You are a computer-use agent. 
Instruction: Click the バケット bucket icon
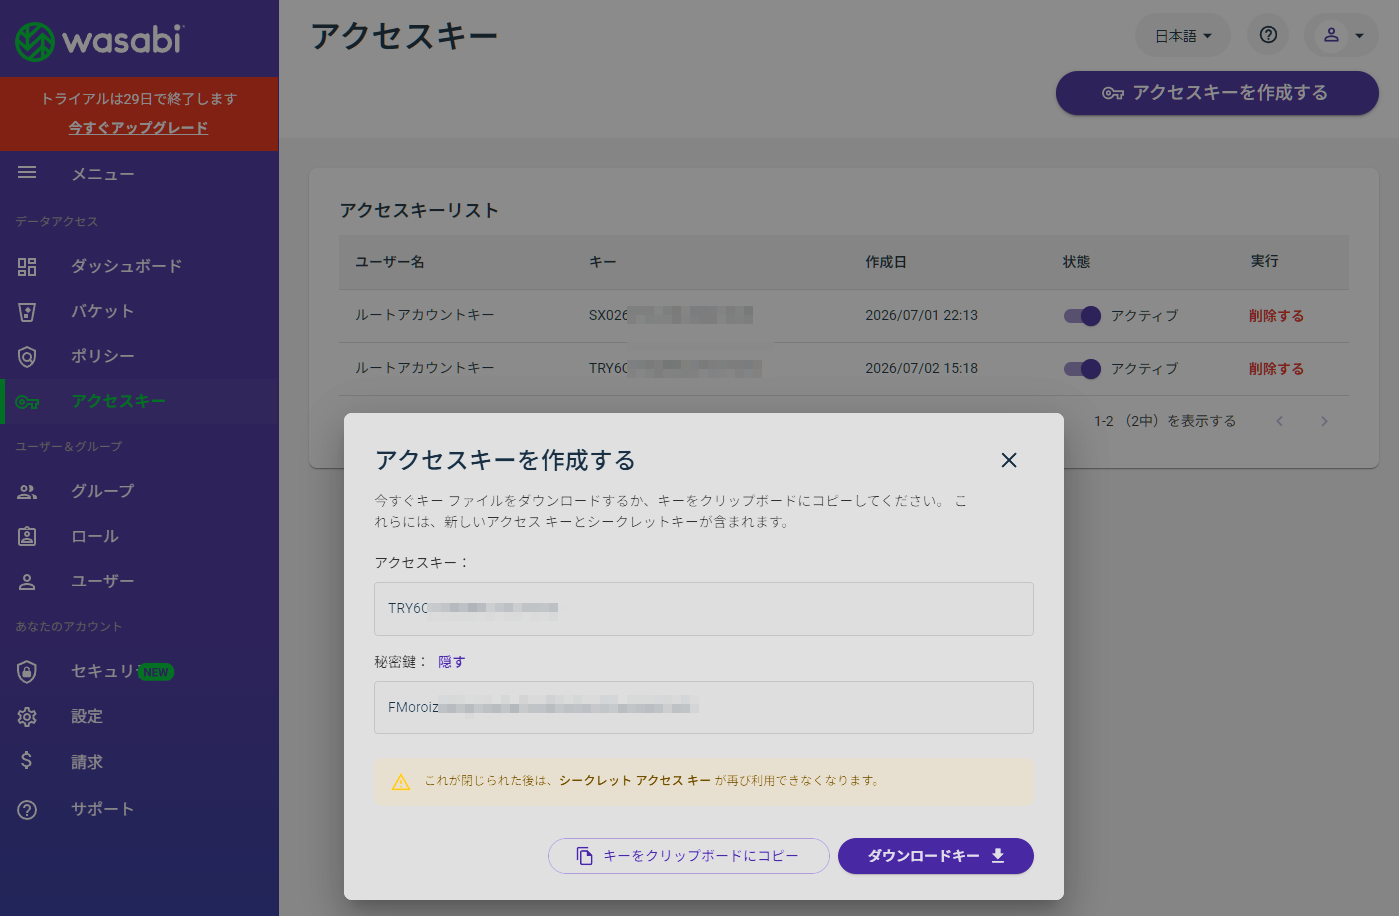(27, 311)
